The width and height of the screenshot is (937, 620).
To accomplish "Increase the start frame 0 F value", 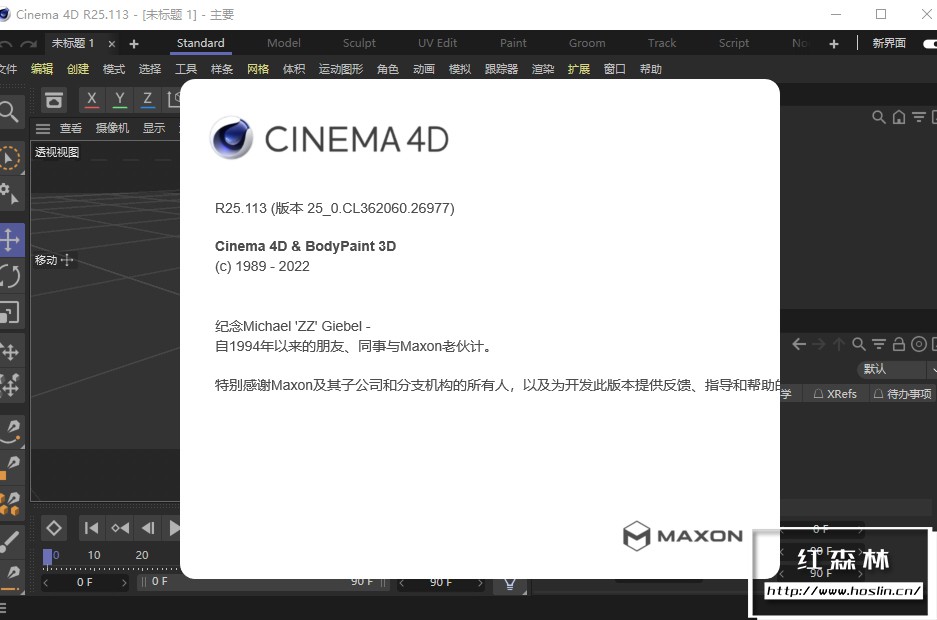I will [124, 583].
